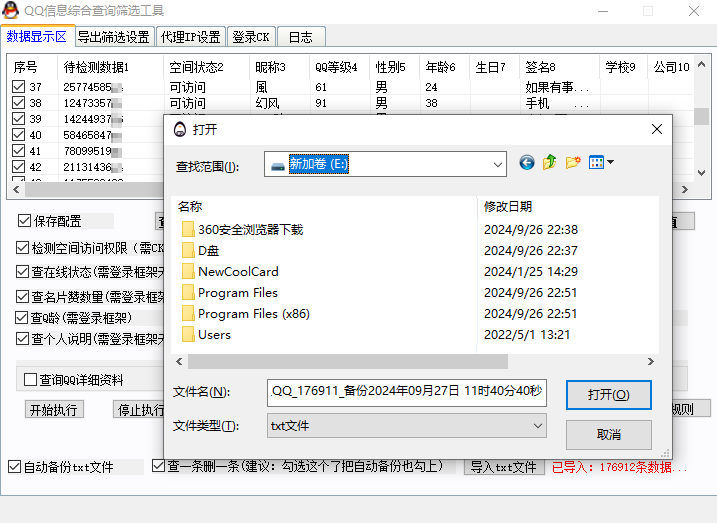Select the 360安全浏览器下载 folder
The image size is (717, 523).
pyautogui.click(x=249, y=230)
